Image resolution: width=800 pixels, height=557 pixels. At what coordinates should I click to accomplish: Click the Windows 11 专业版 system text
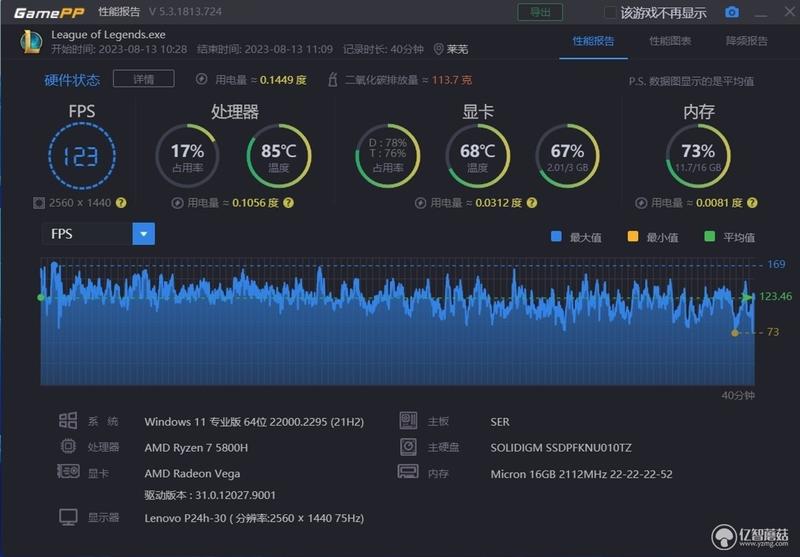pos(254,422)
